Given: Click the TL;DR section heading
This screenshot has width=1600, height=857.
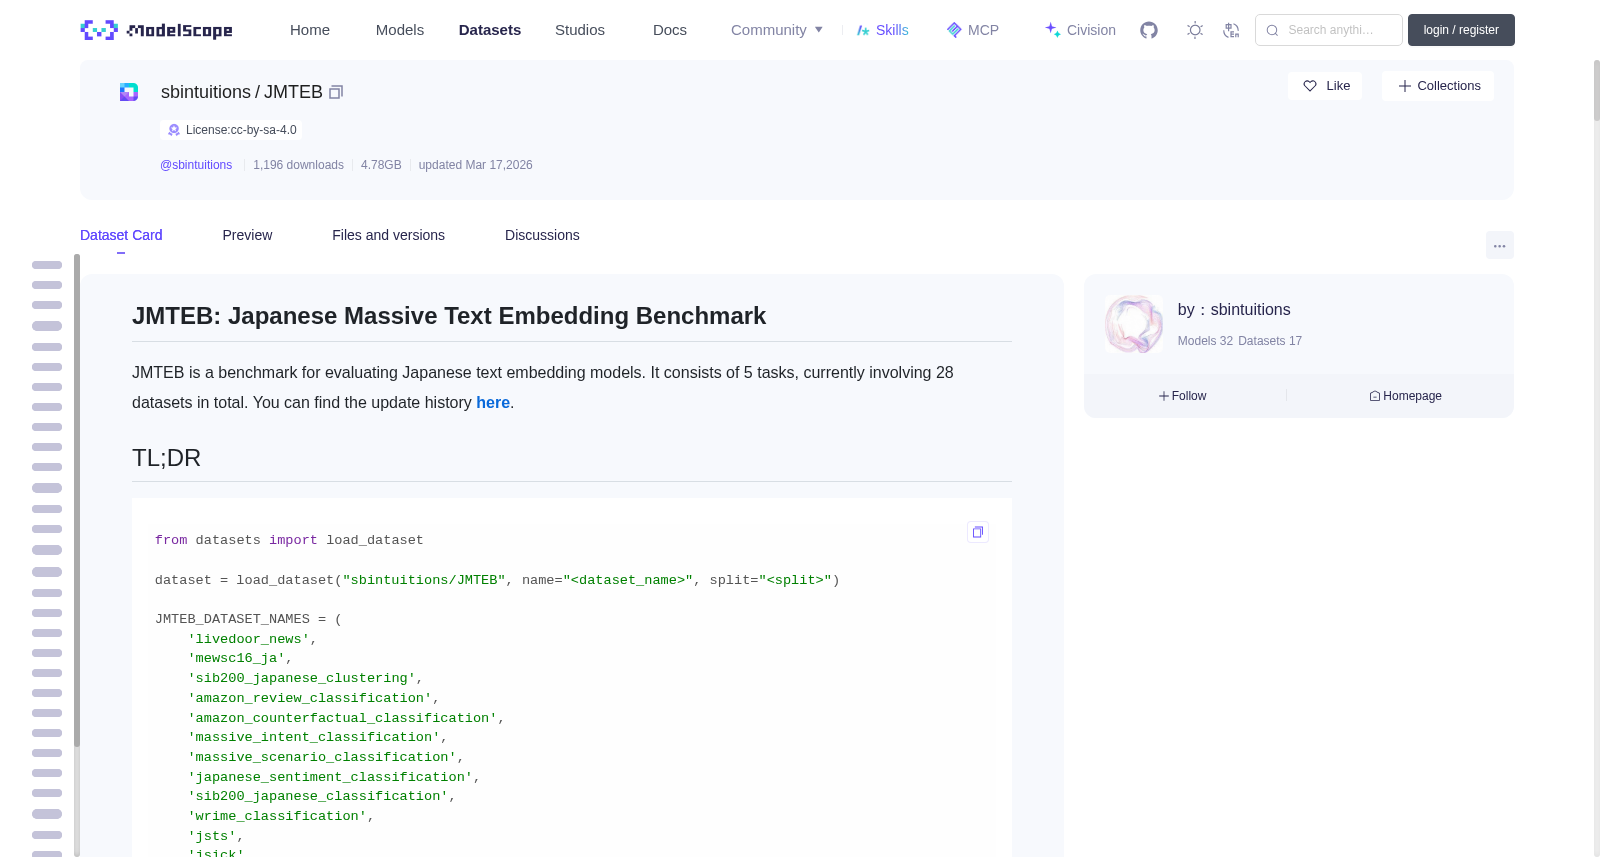Looking at the screenshot, I should point(166,458).
